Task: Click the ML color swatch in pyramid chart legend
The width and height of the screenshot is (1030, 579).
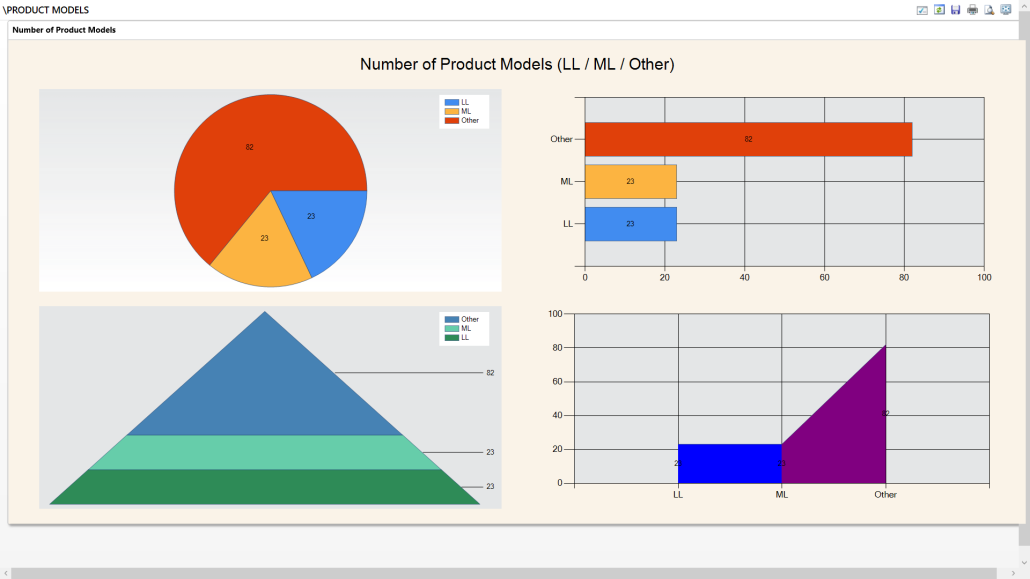Action: coord(451,328)
